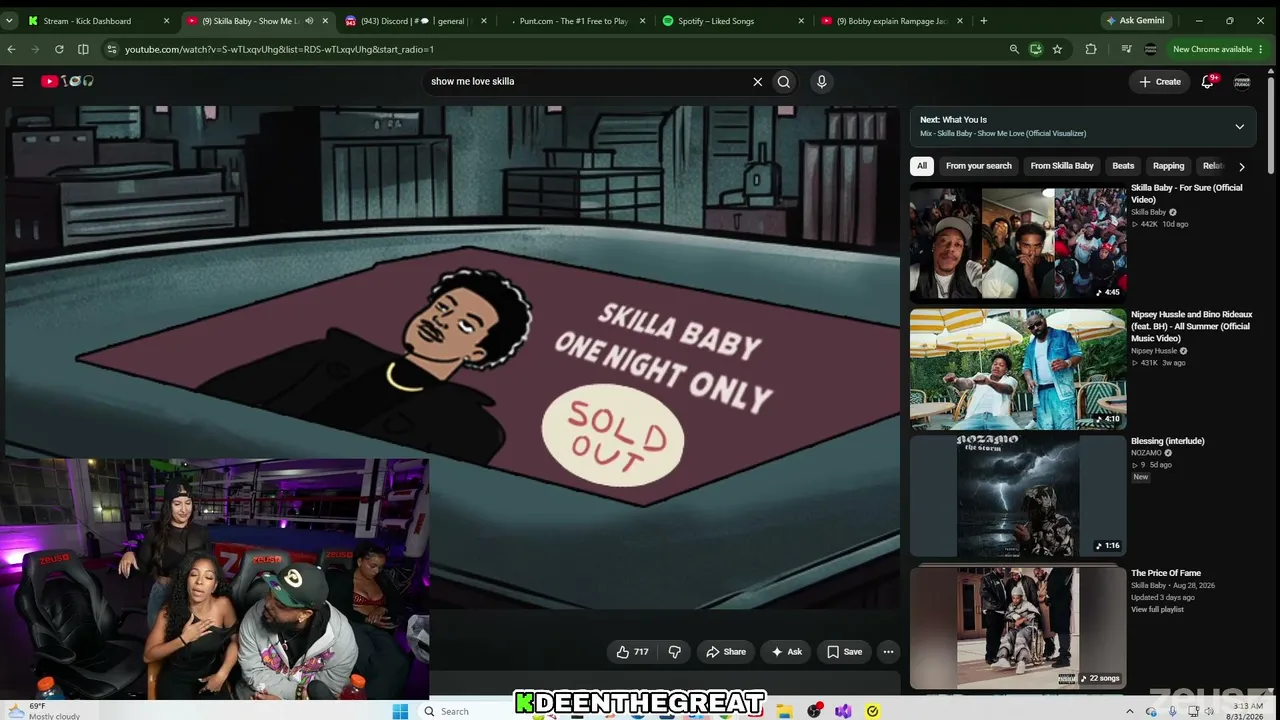This screenshot has height=720, width=1280.
Task: Open the Skilla Baby - For Sure video title
Action: (1187, 194)
